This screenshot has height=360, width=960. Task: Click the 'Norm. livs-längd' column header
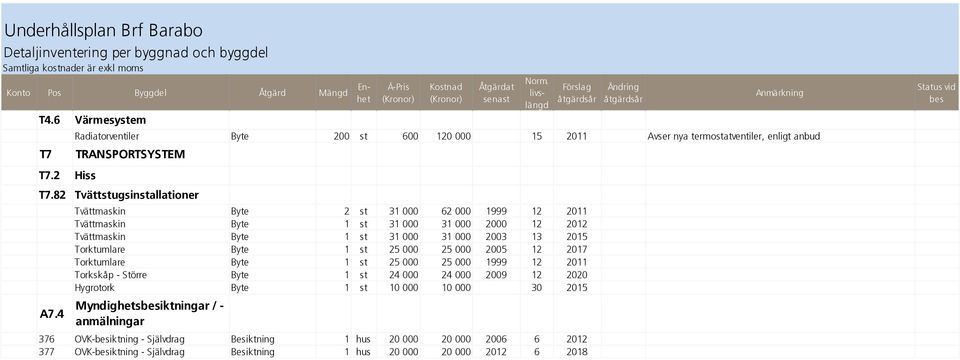click(536, 92)
